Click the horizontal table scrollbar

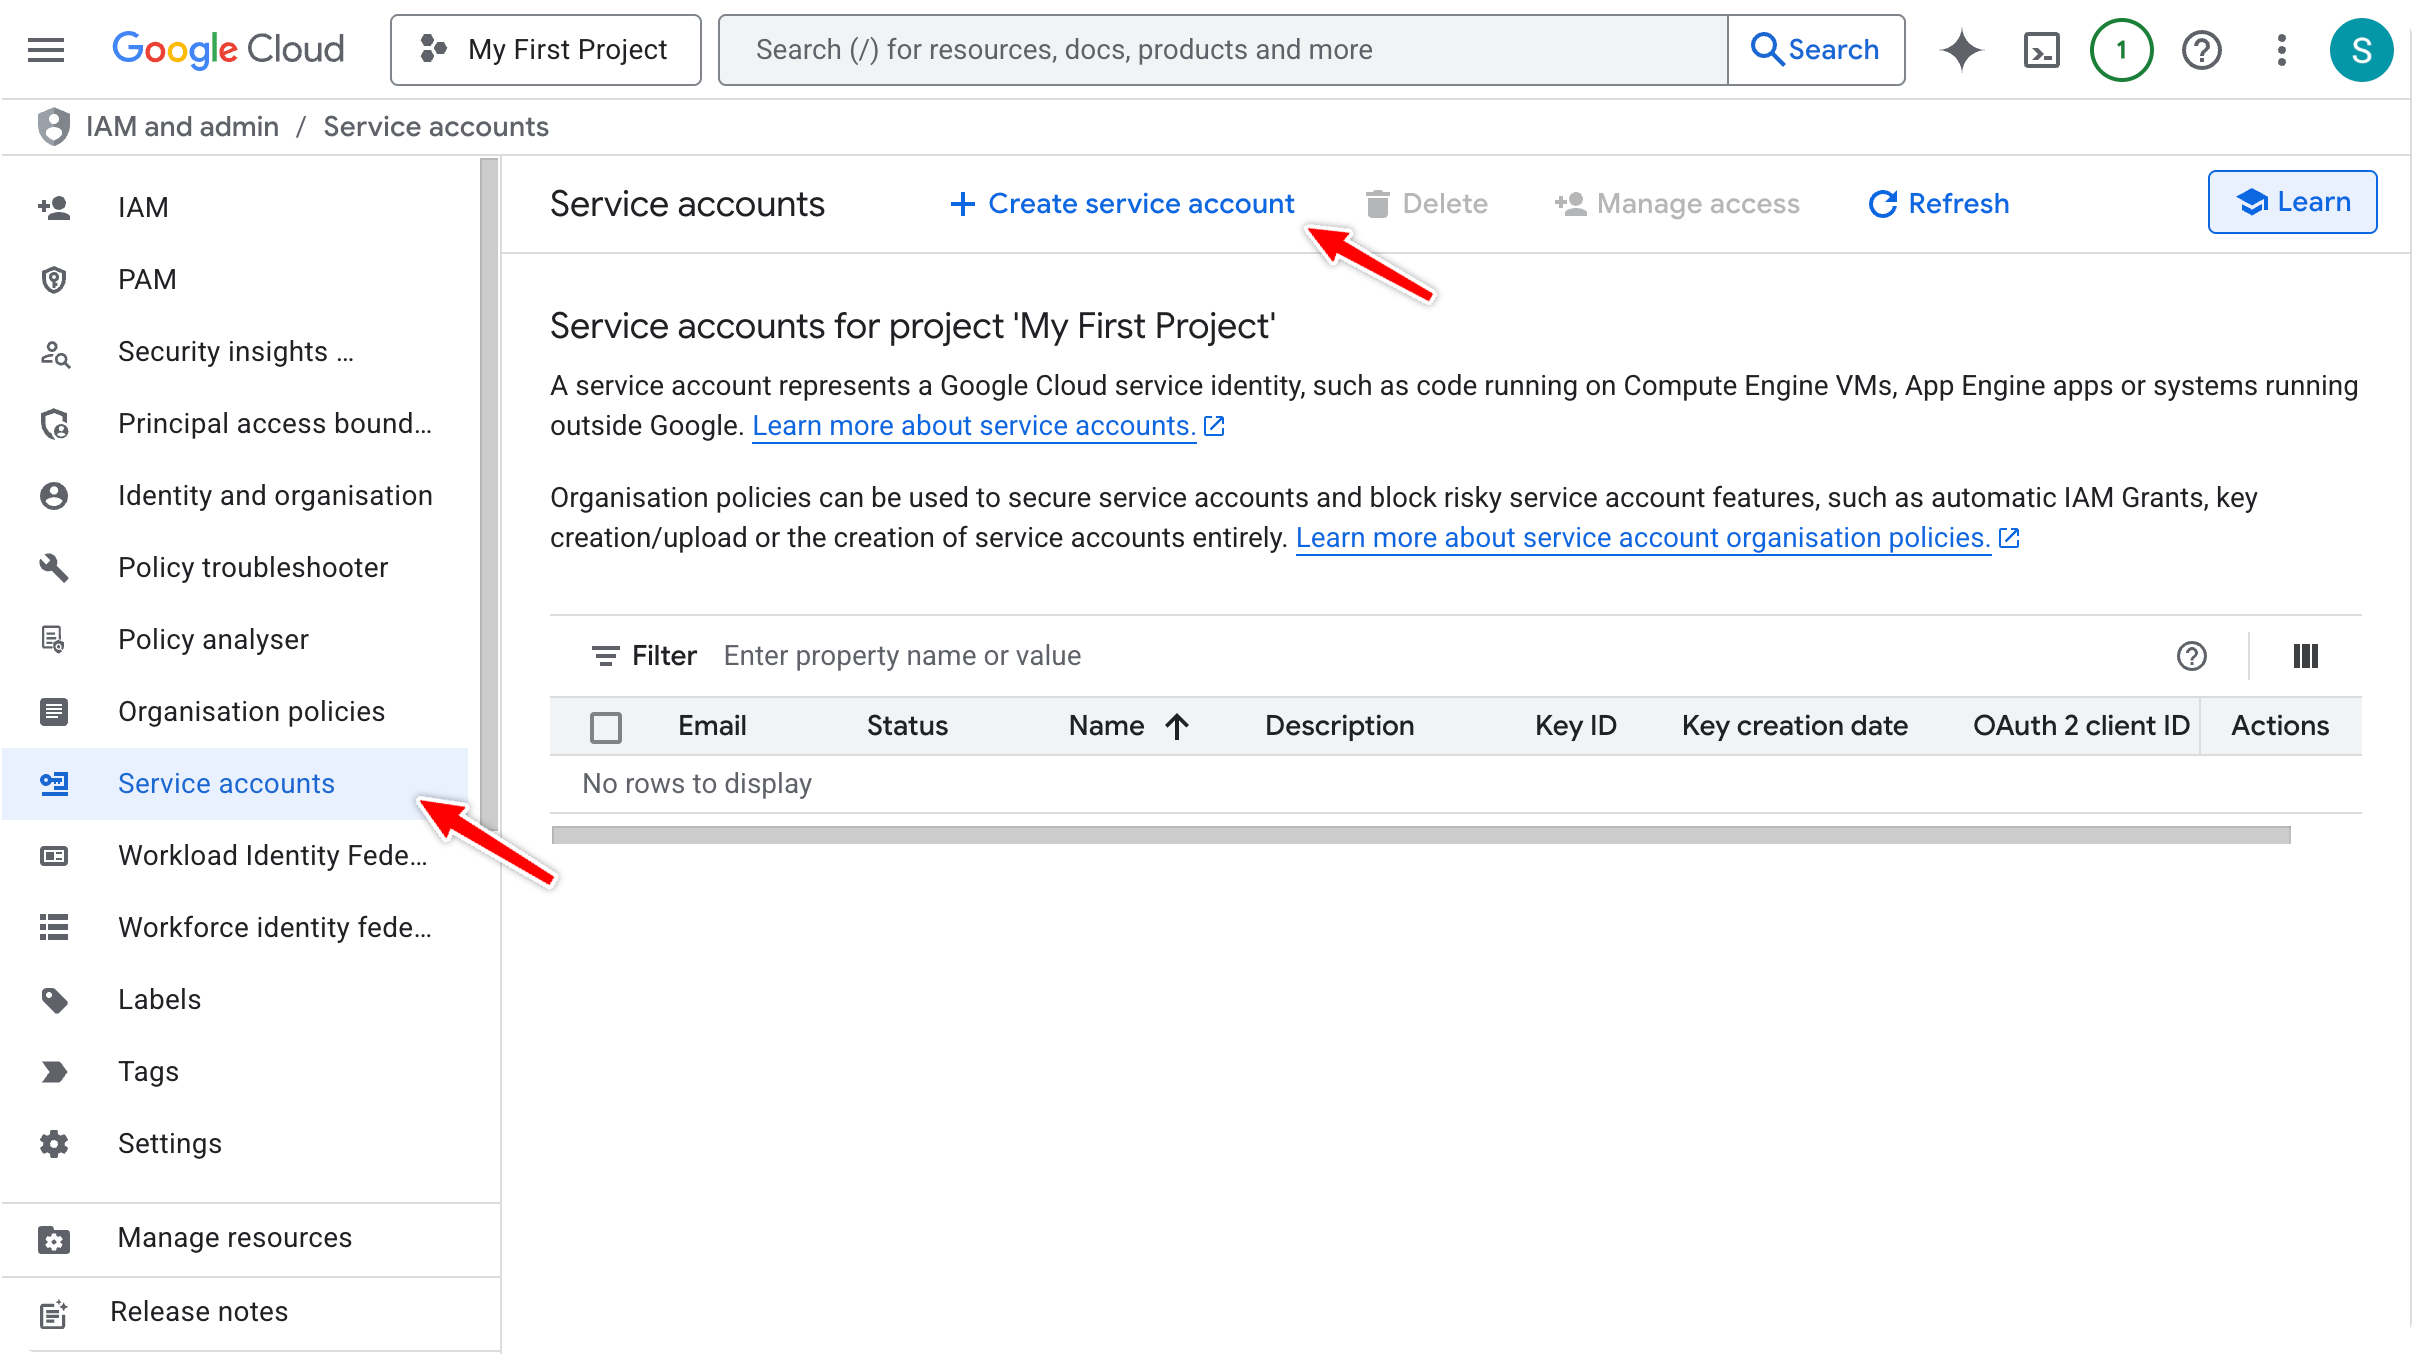(1420, 835)
